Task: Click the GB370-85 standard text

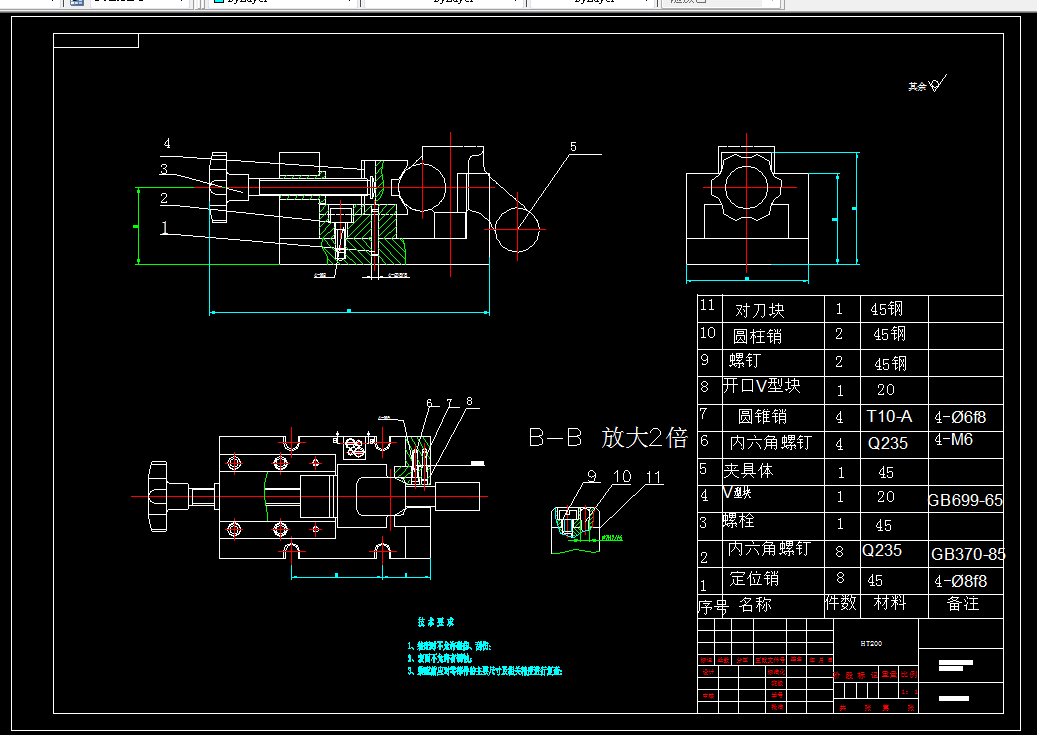Action: (968, 554)
